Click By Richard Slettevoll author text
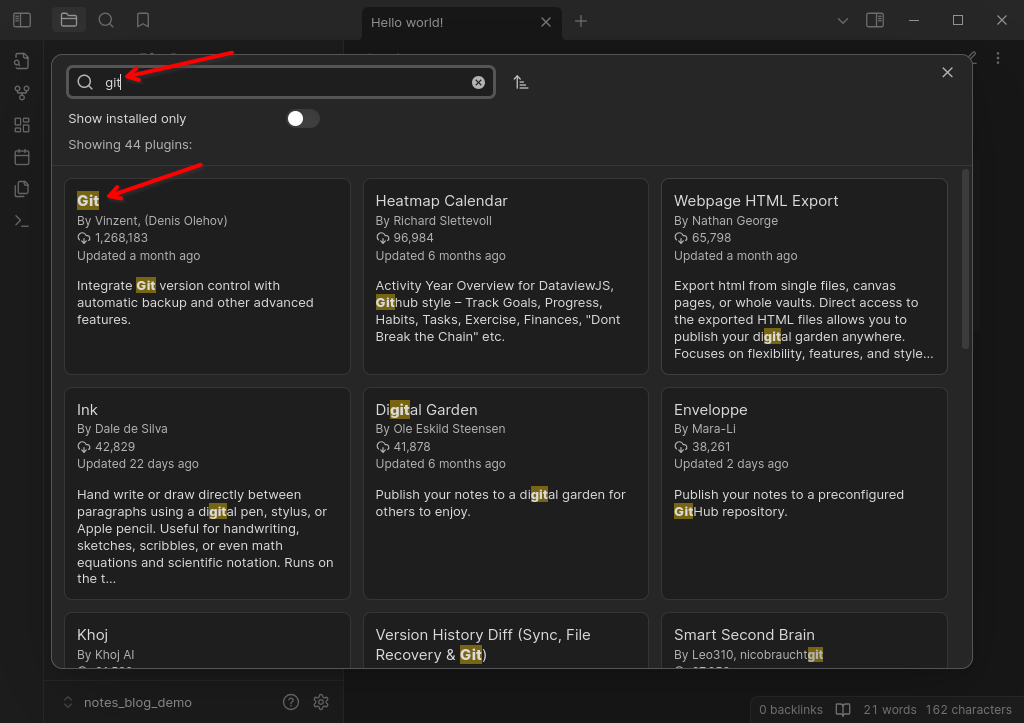This screenshot has width=1024, height=723. pos(434,221)
